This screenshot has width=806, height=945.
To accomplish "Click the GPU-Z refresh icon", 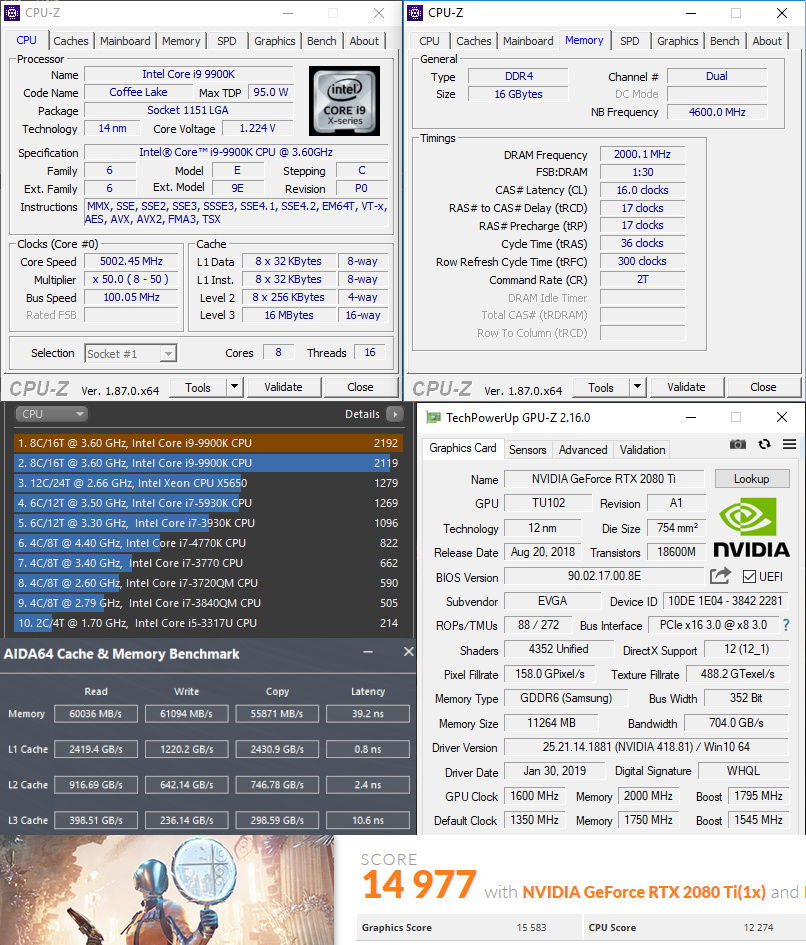I will [765, 445].
